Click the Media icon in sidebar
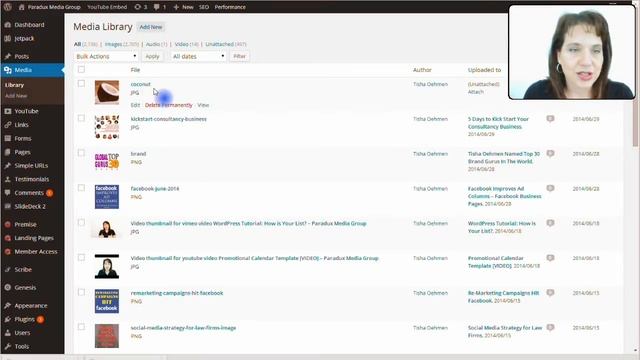The width and height of the screenshot is (640, 360). (x=8, y=70)
